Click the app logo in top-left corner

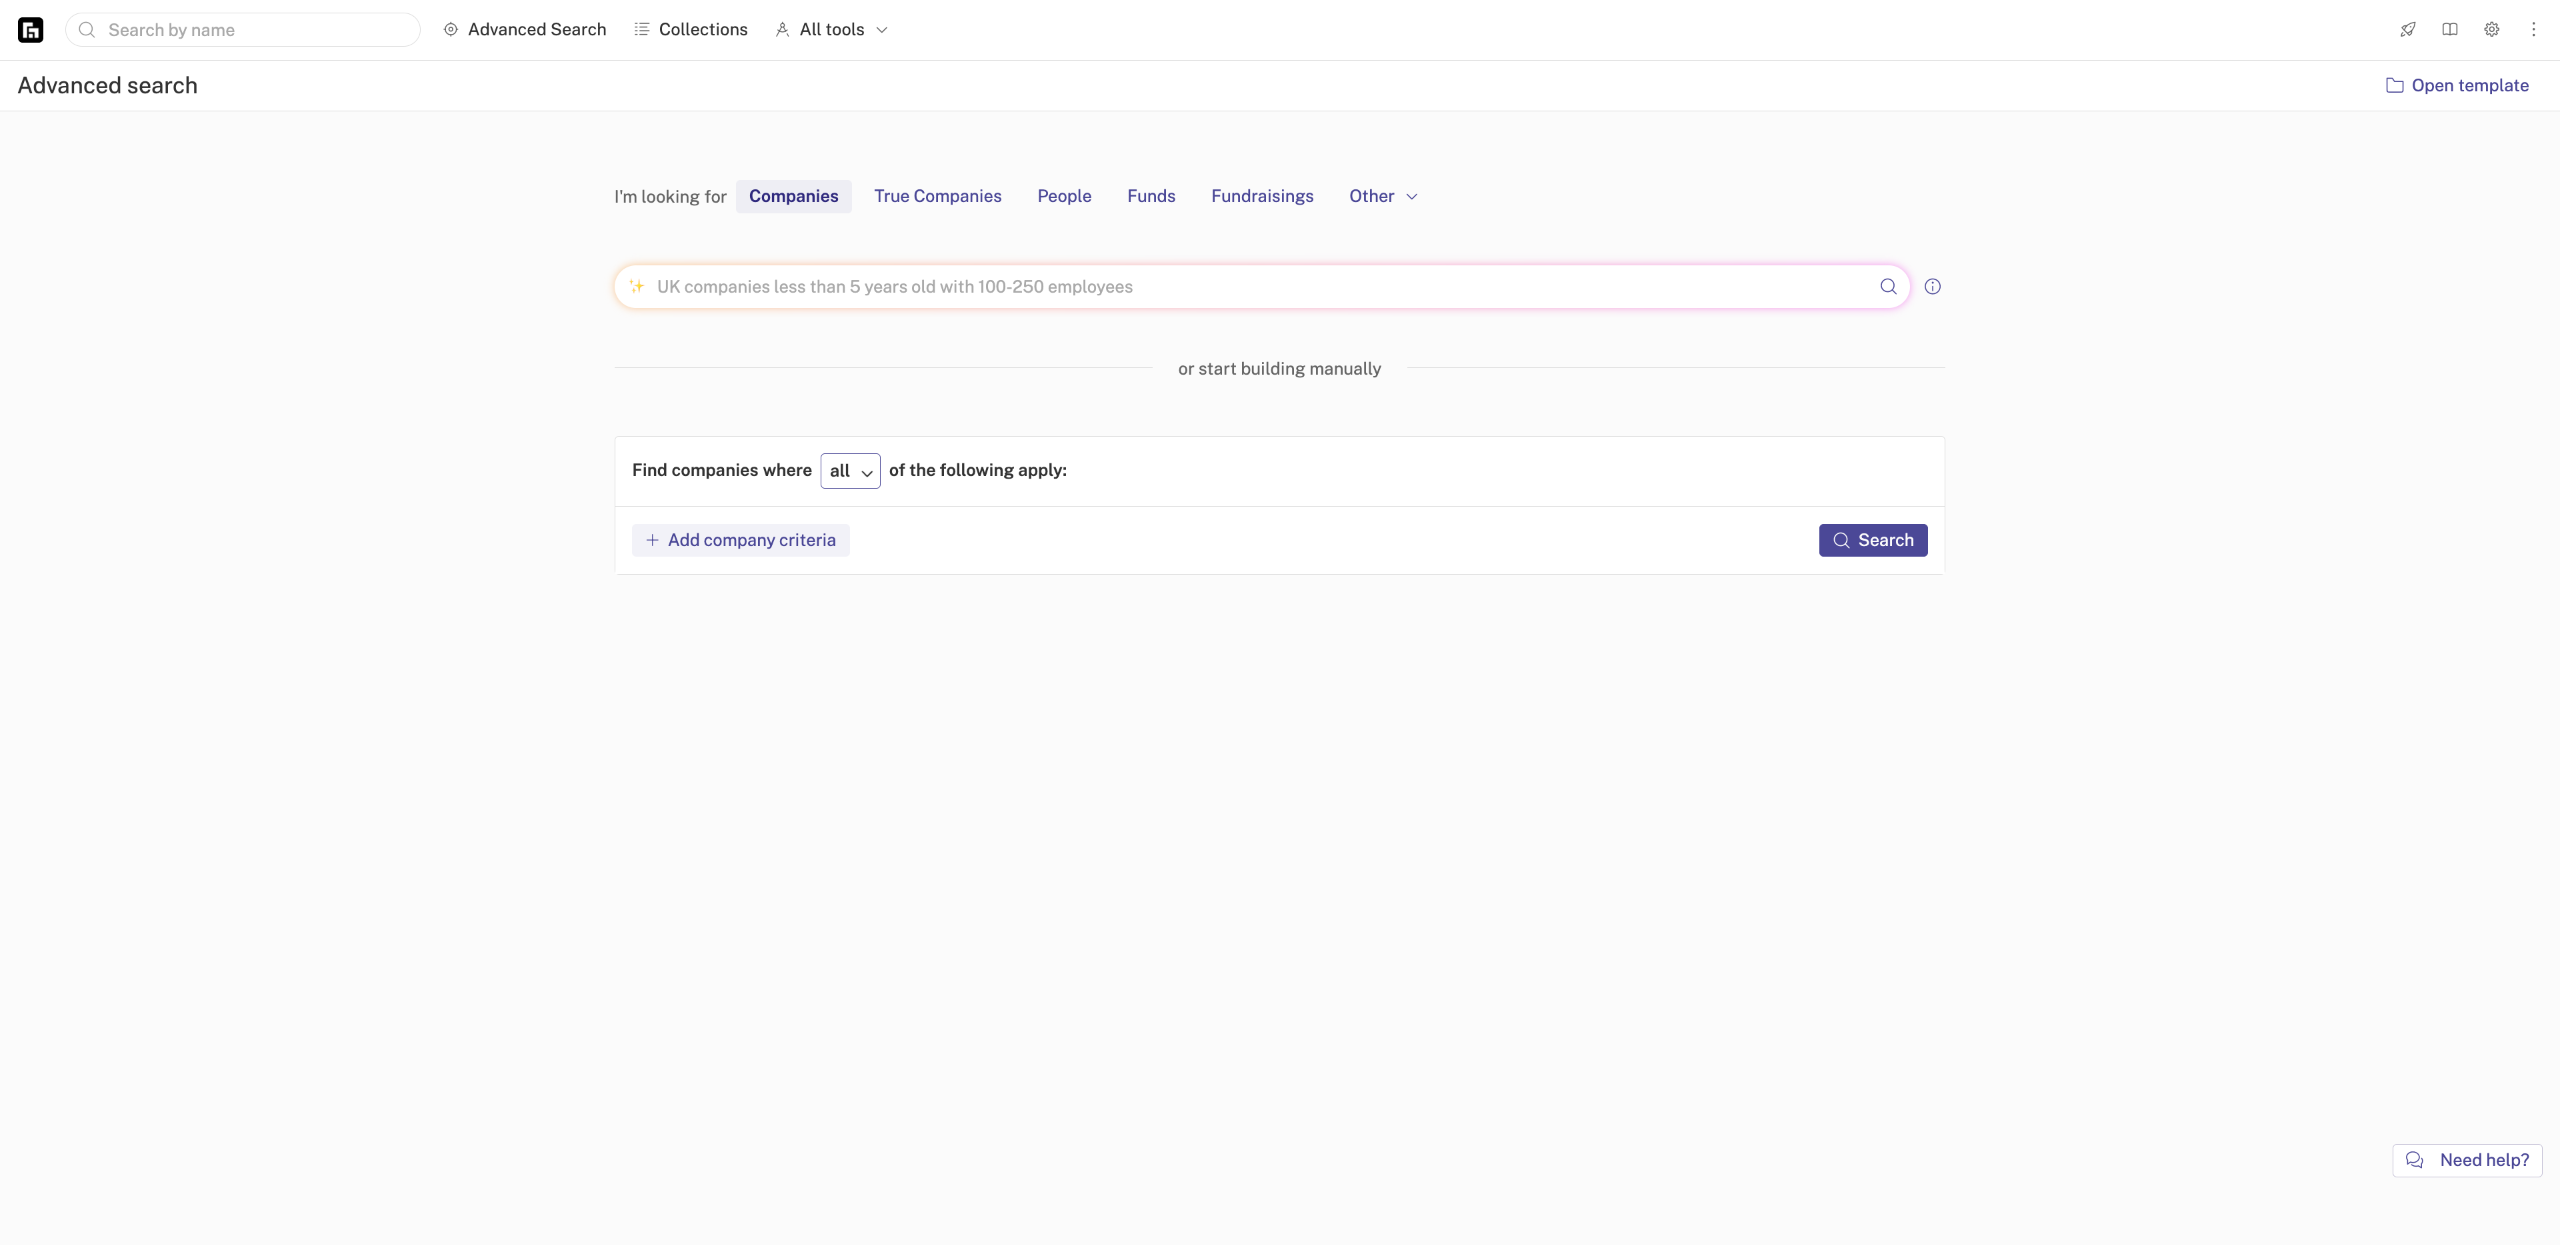tap(31, 30)
